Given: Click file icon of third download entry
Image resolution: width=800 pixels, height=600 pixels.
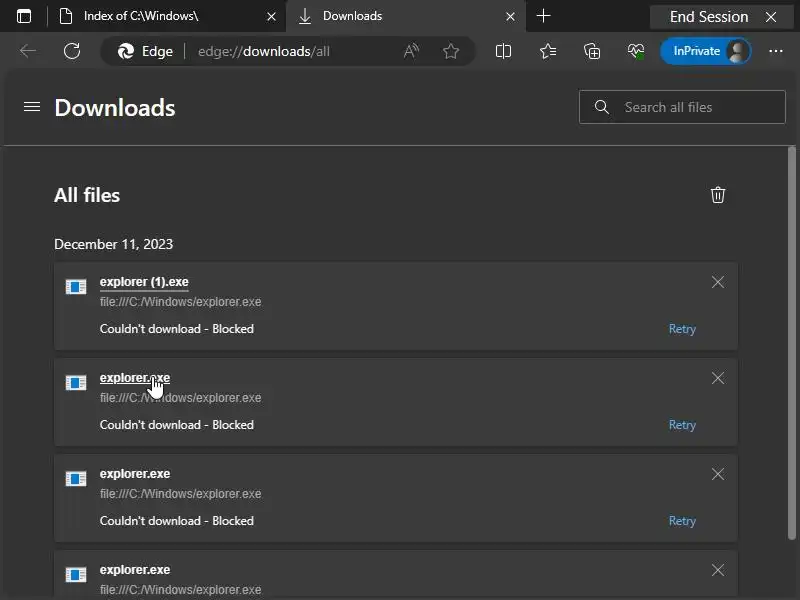Looking at the screenshot, I should click(x=76, y=479).
